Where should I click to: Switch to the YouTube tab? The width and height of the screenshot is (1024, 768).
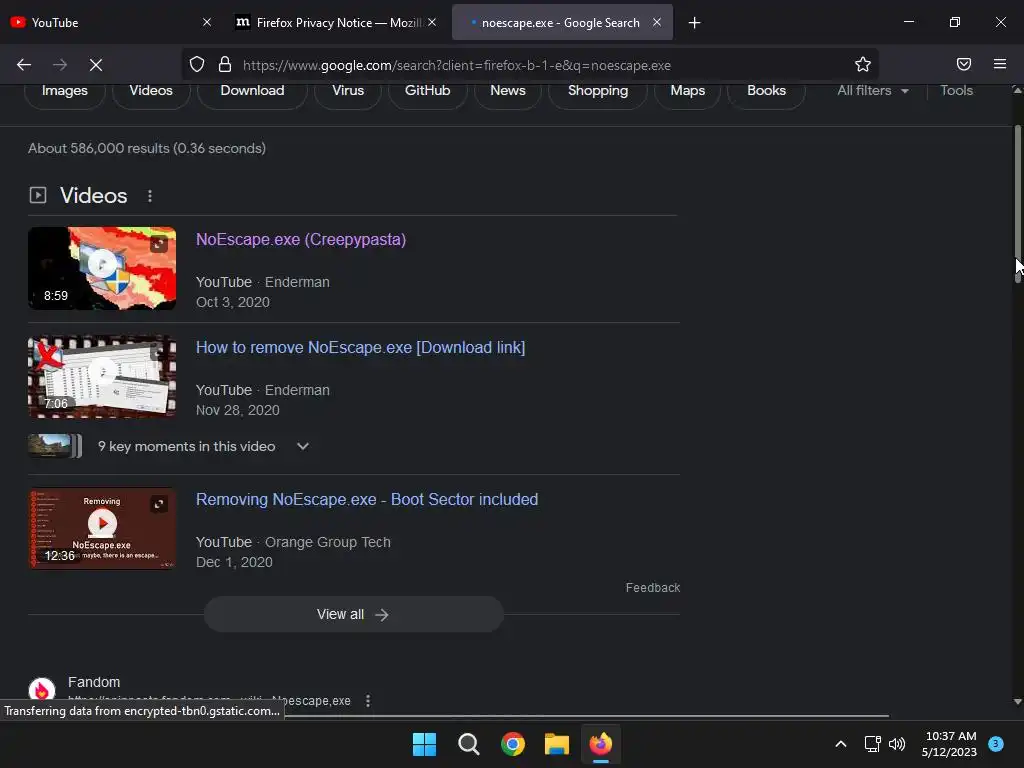tap(111, 22)
